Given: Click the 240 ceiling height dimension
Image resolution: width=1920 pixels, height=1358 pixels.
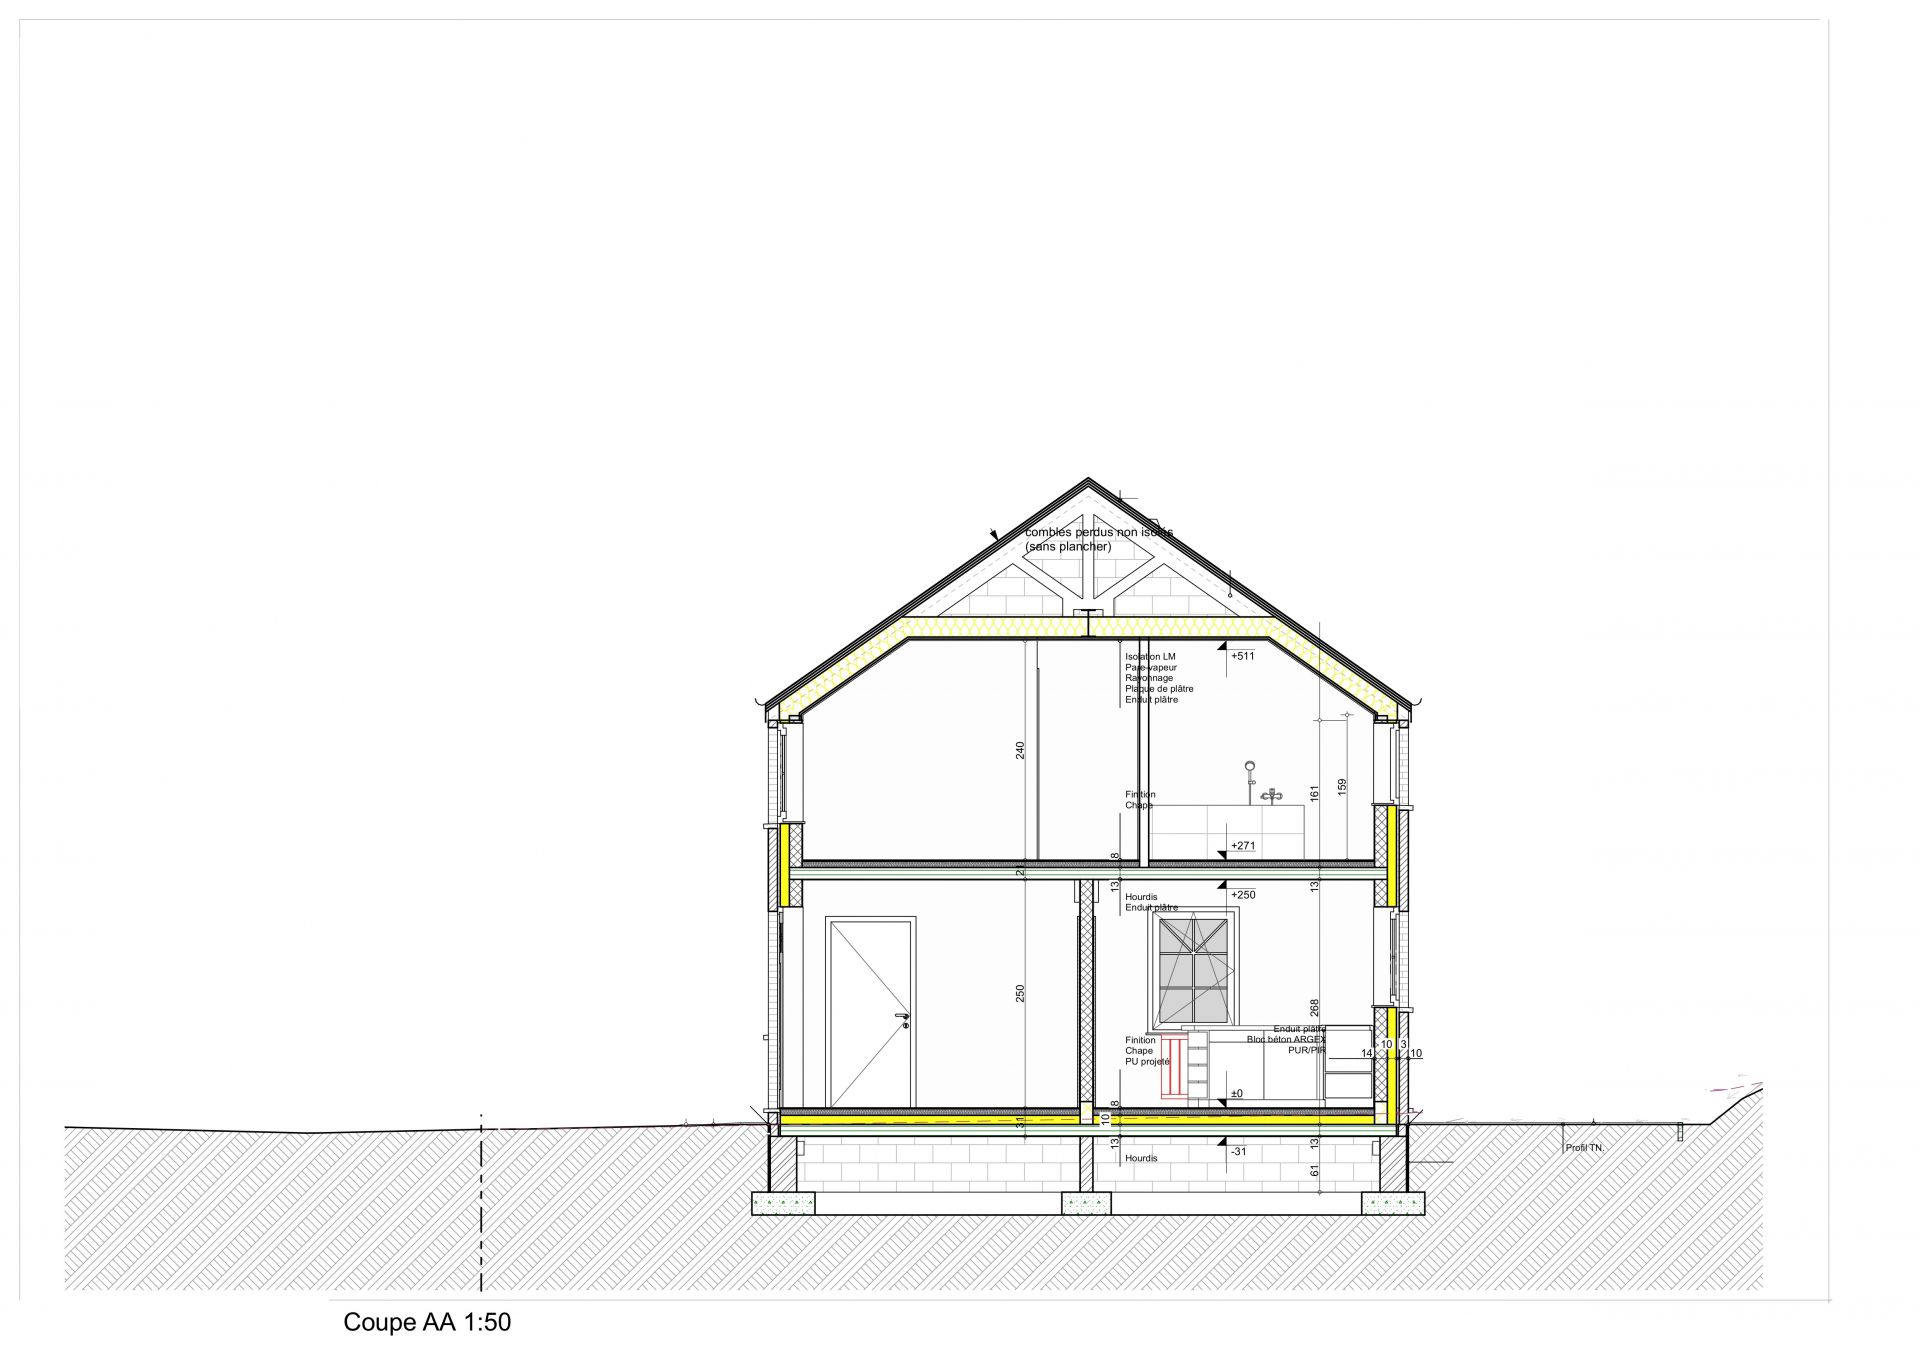Looking at the screenshot, I should coord(1021,750).
